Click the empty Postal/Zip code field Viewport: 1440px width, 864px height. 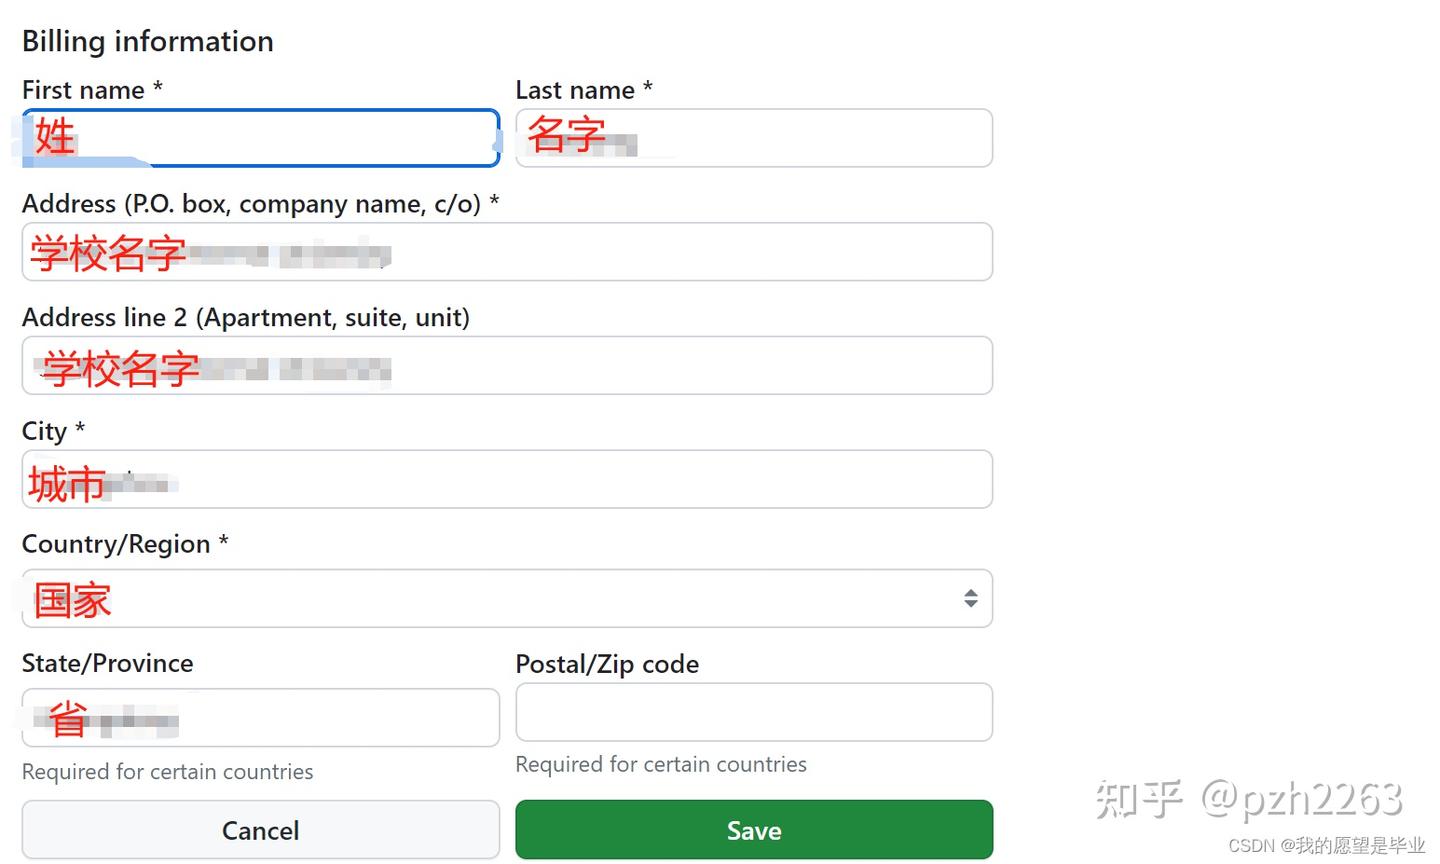click(752, 711)
